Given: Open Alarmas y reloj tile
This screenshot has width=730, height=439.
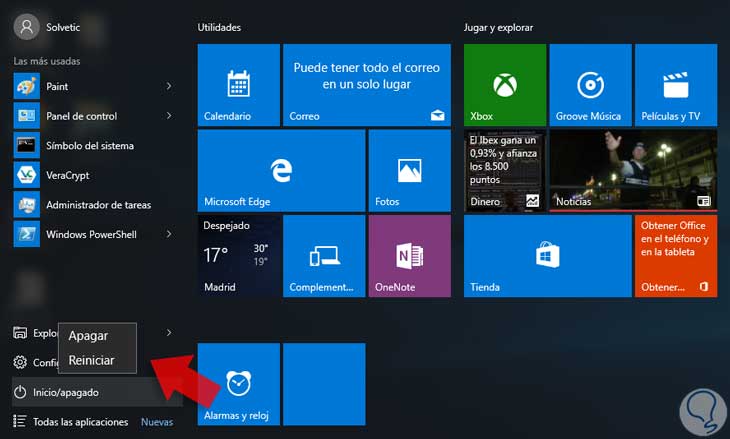Looking at the screenshot, I should (x=239, y=384).
